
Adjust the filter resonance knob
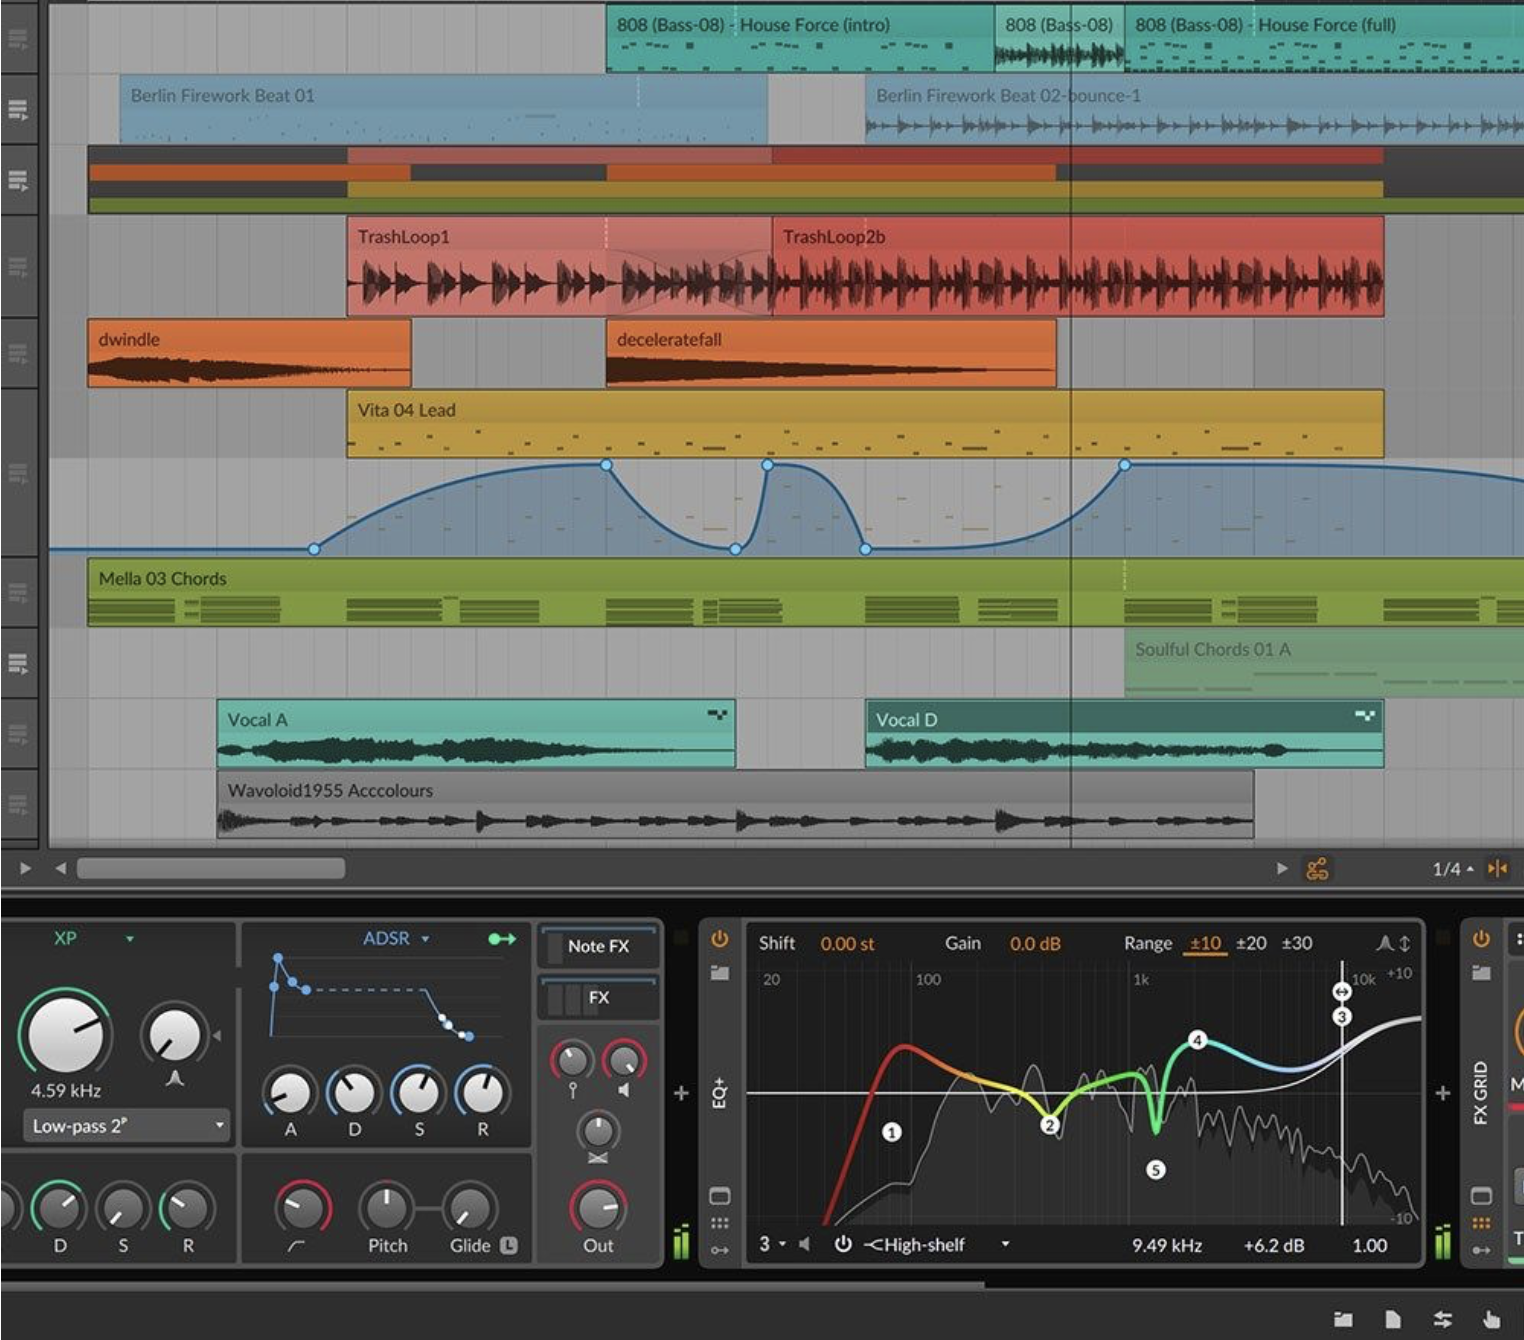174,1034
